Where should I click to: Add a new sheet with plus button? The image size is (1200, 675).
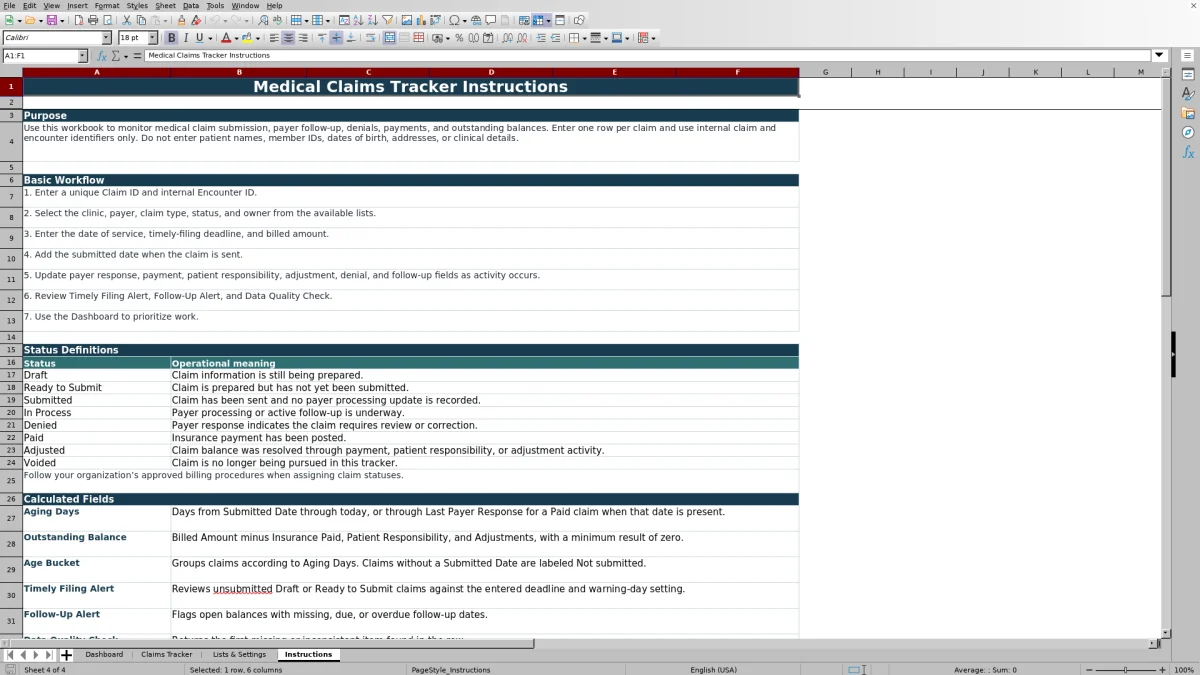coord(67,655)
